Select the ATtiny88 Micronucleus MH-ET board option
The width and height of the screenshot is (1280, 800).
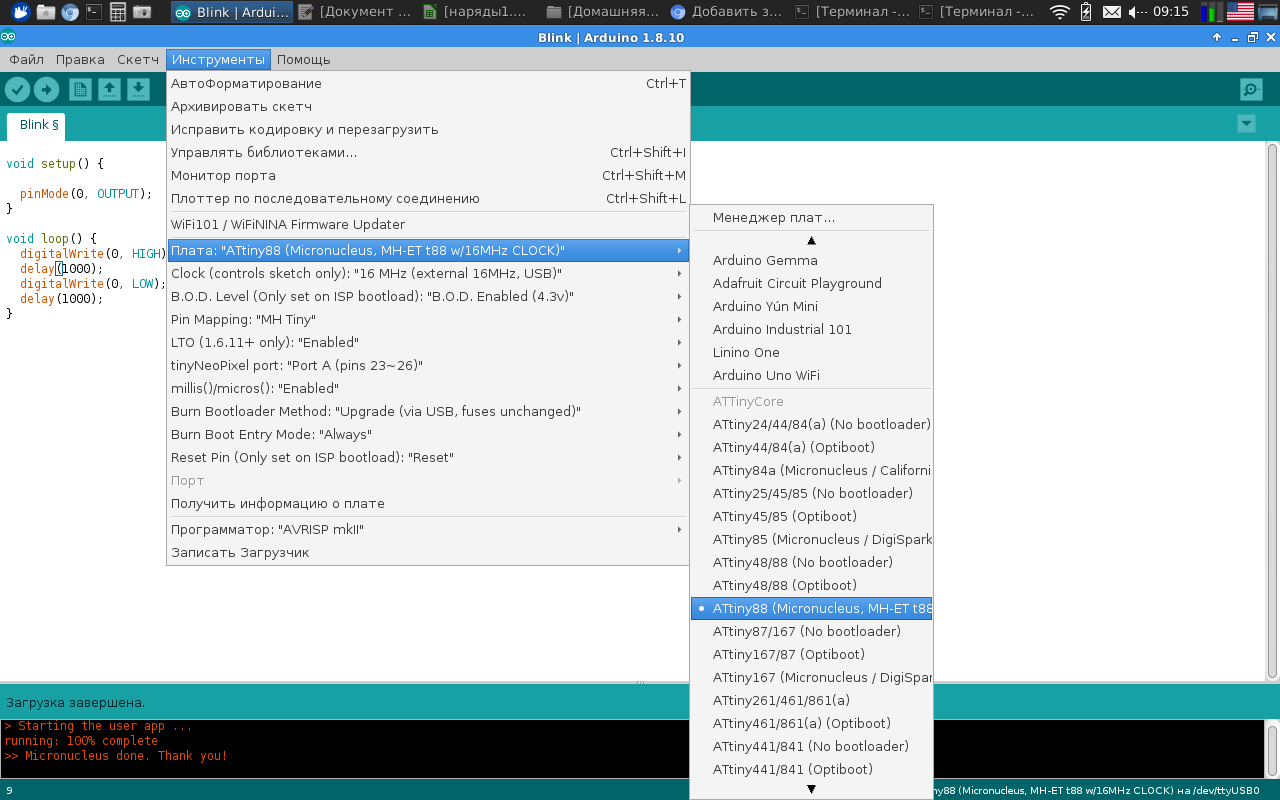pyautogui.click(x=811, y=608)
